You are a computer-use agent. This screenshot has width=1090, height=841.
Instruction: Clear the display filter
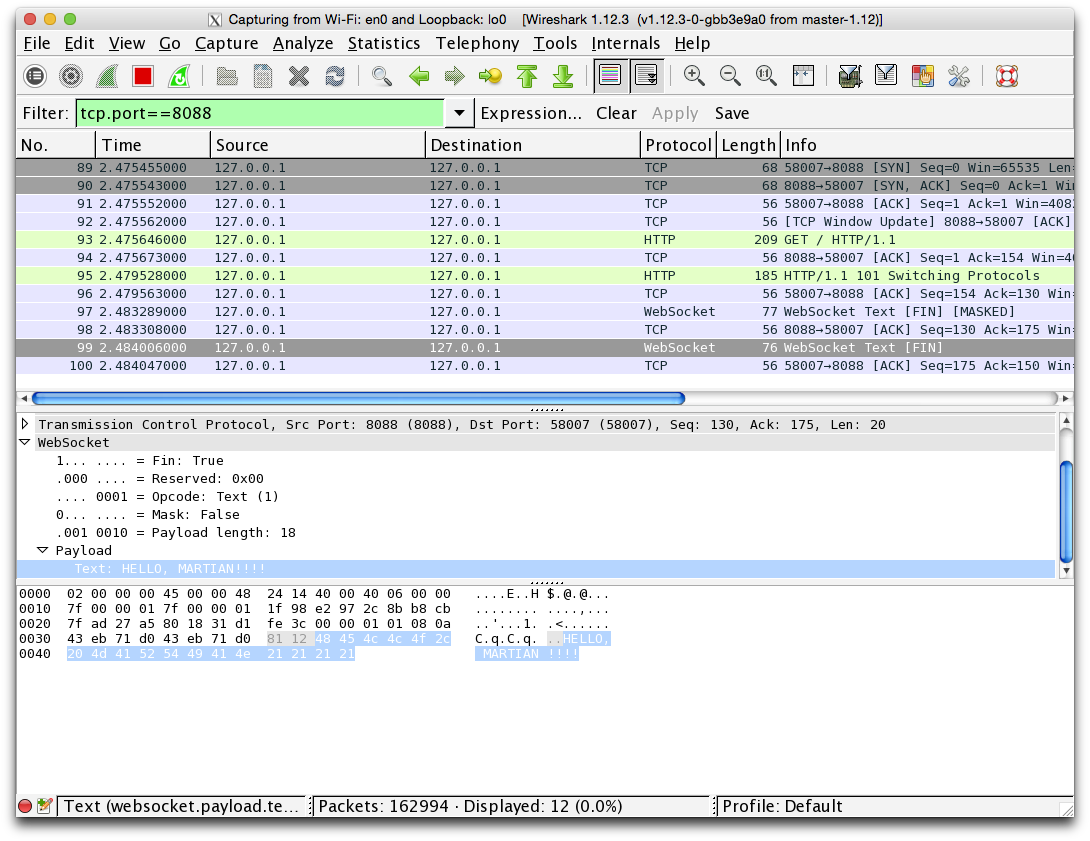(x=616, y=113)
